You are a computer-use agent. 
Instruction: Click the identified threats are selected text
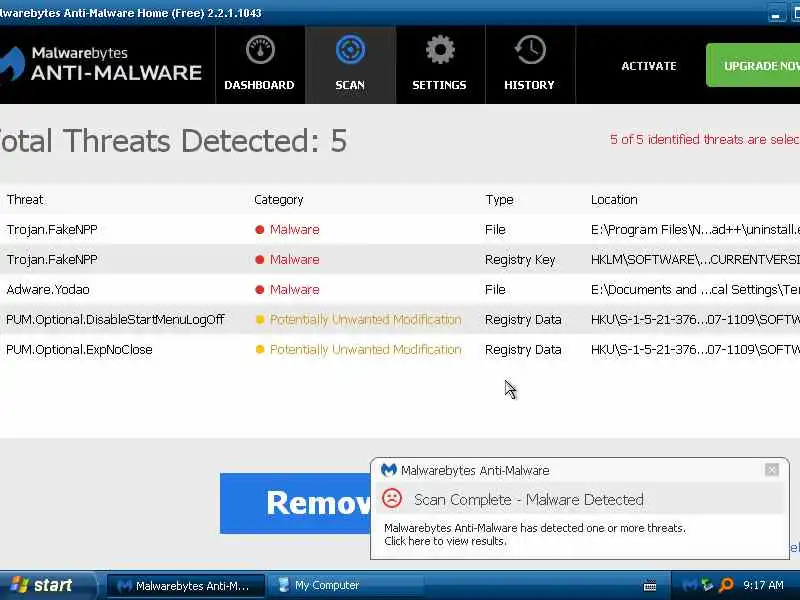point(705,139)
